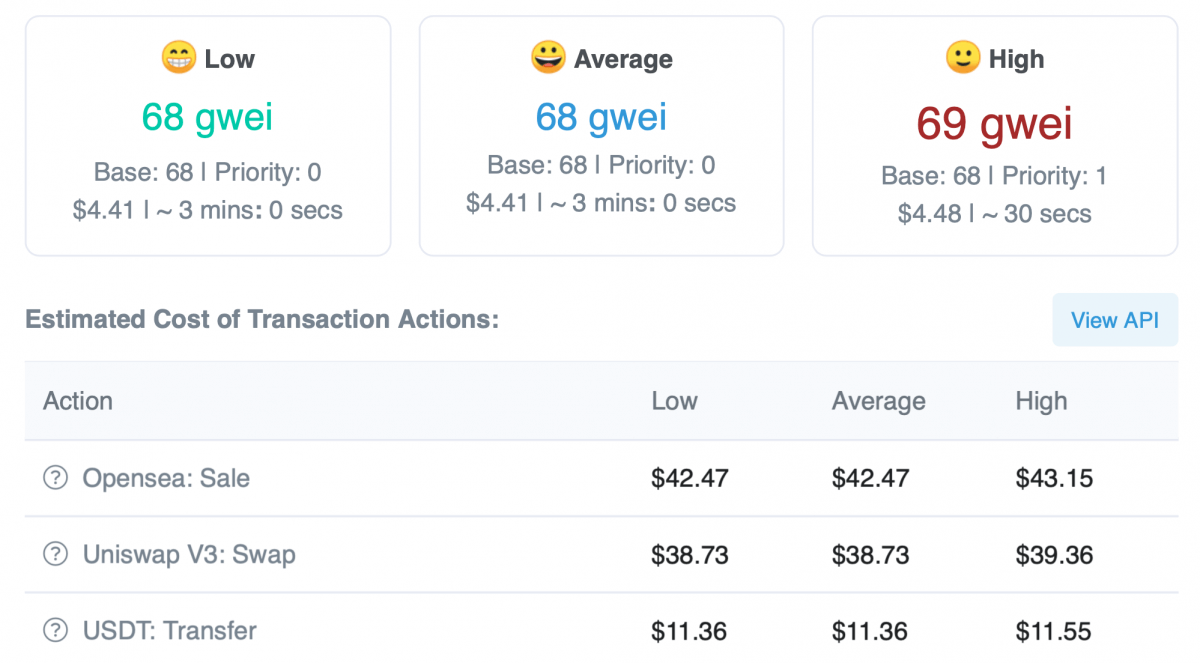Click help icon next to USDT: Transfer

click(x=55, y=631)
